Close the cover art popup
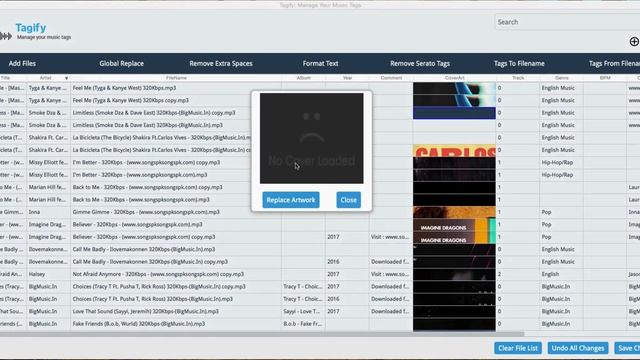640x360 pixels. (349, 200)
